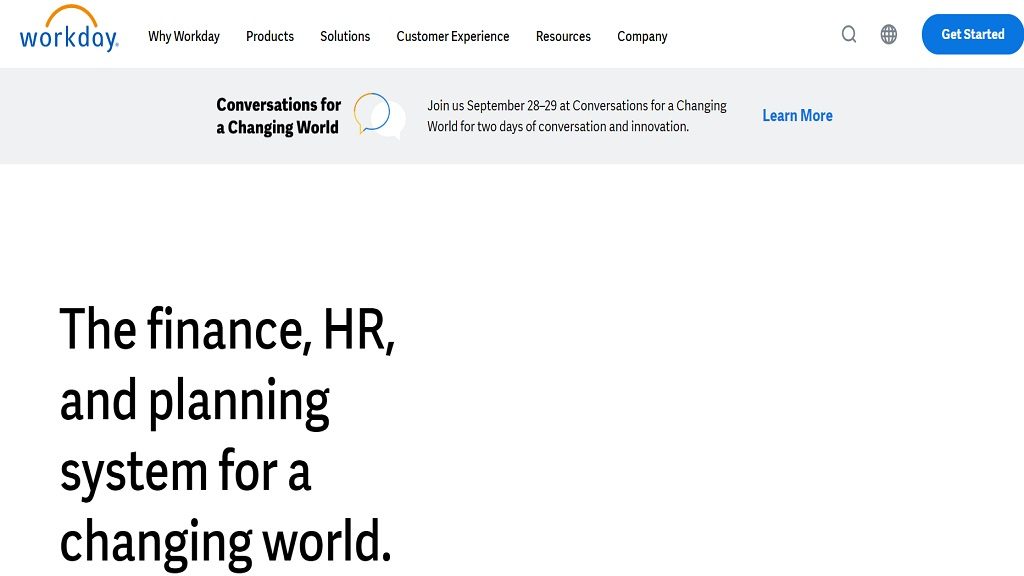Follow the Learn More link
Viewport: 1024px width, 576px height.
[x=797, y=116]
